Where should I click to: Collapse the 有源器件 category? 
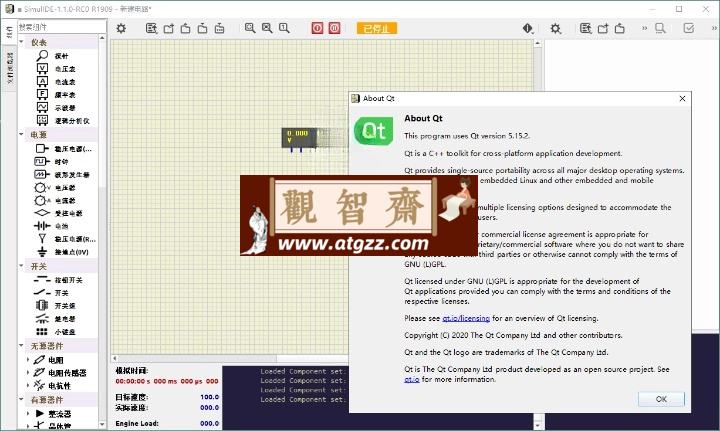[x=22, y=399]
